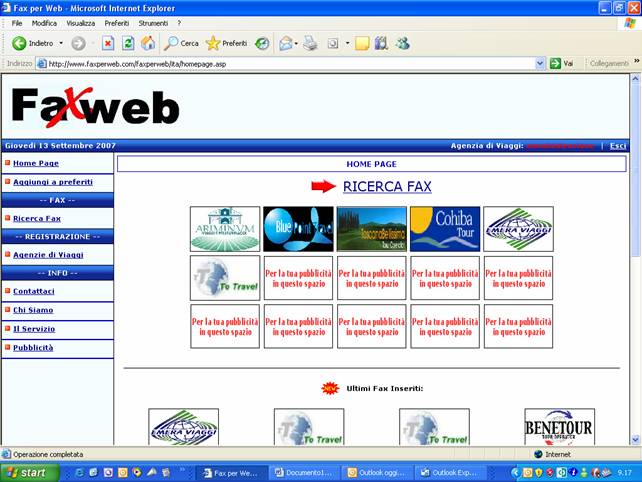Expand the Indietro back history dropdown arrow
Screen dimensions: 642x482
pos(61,43)
